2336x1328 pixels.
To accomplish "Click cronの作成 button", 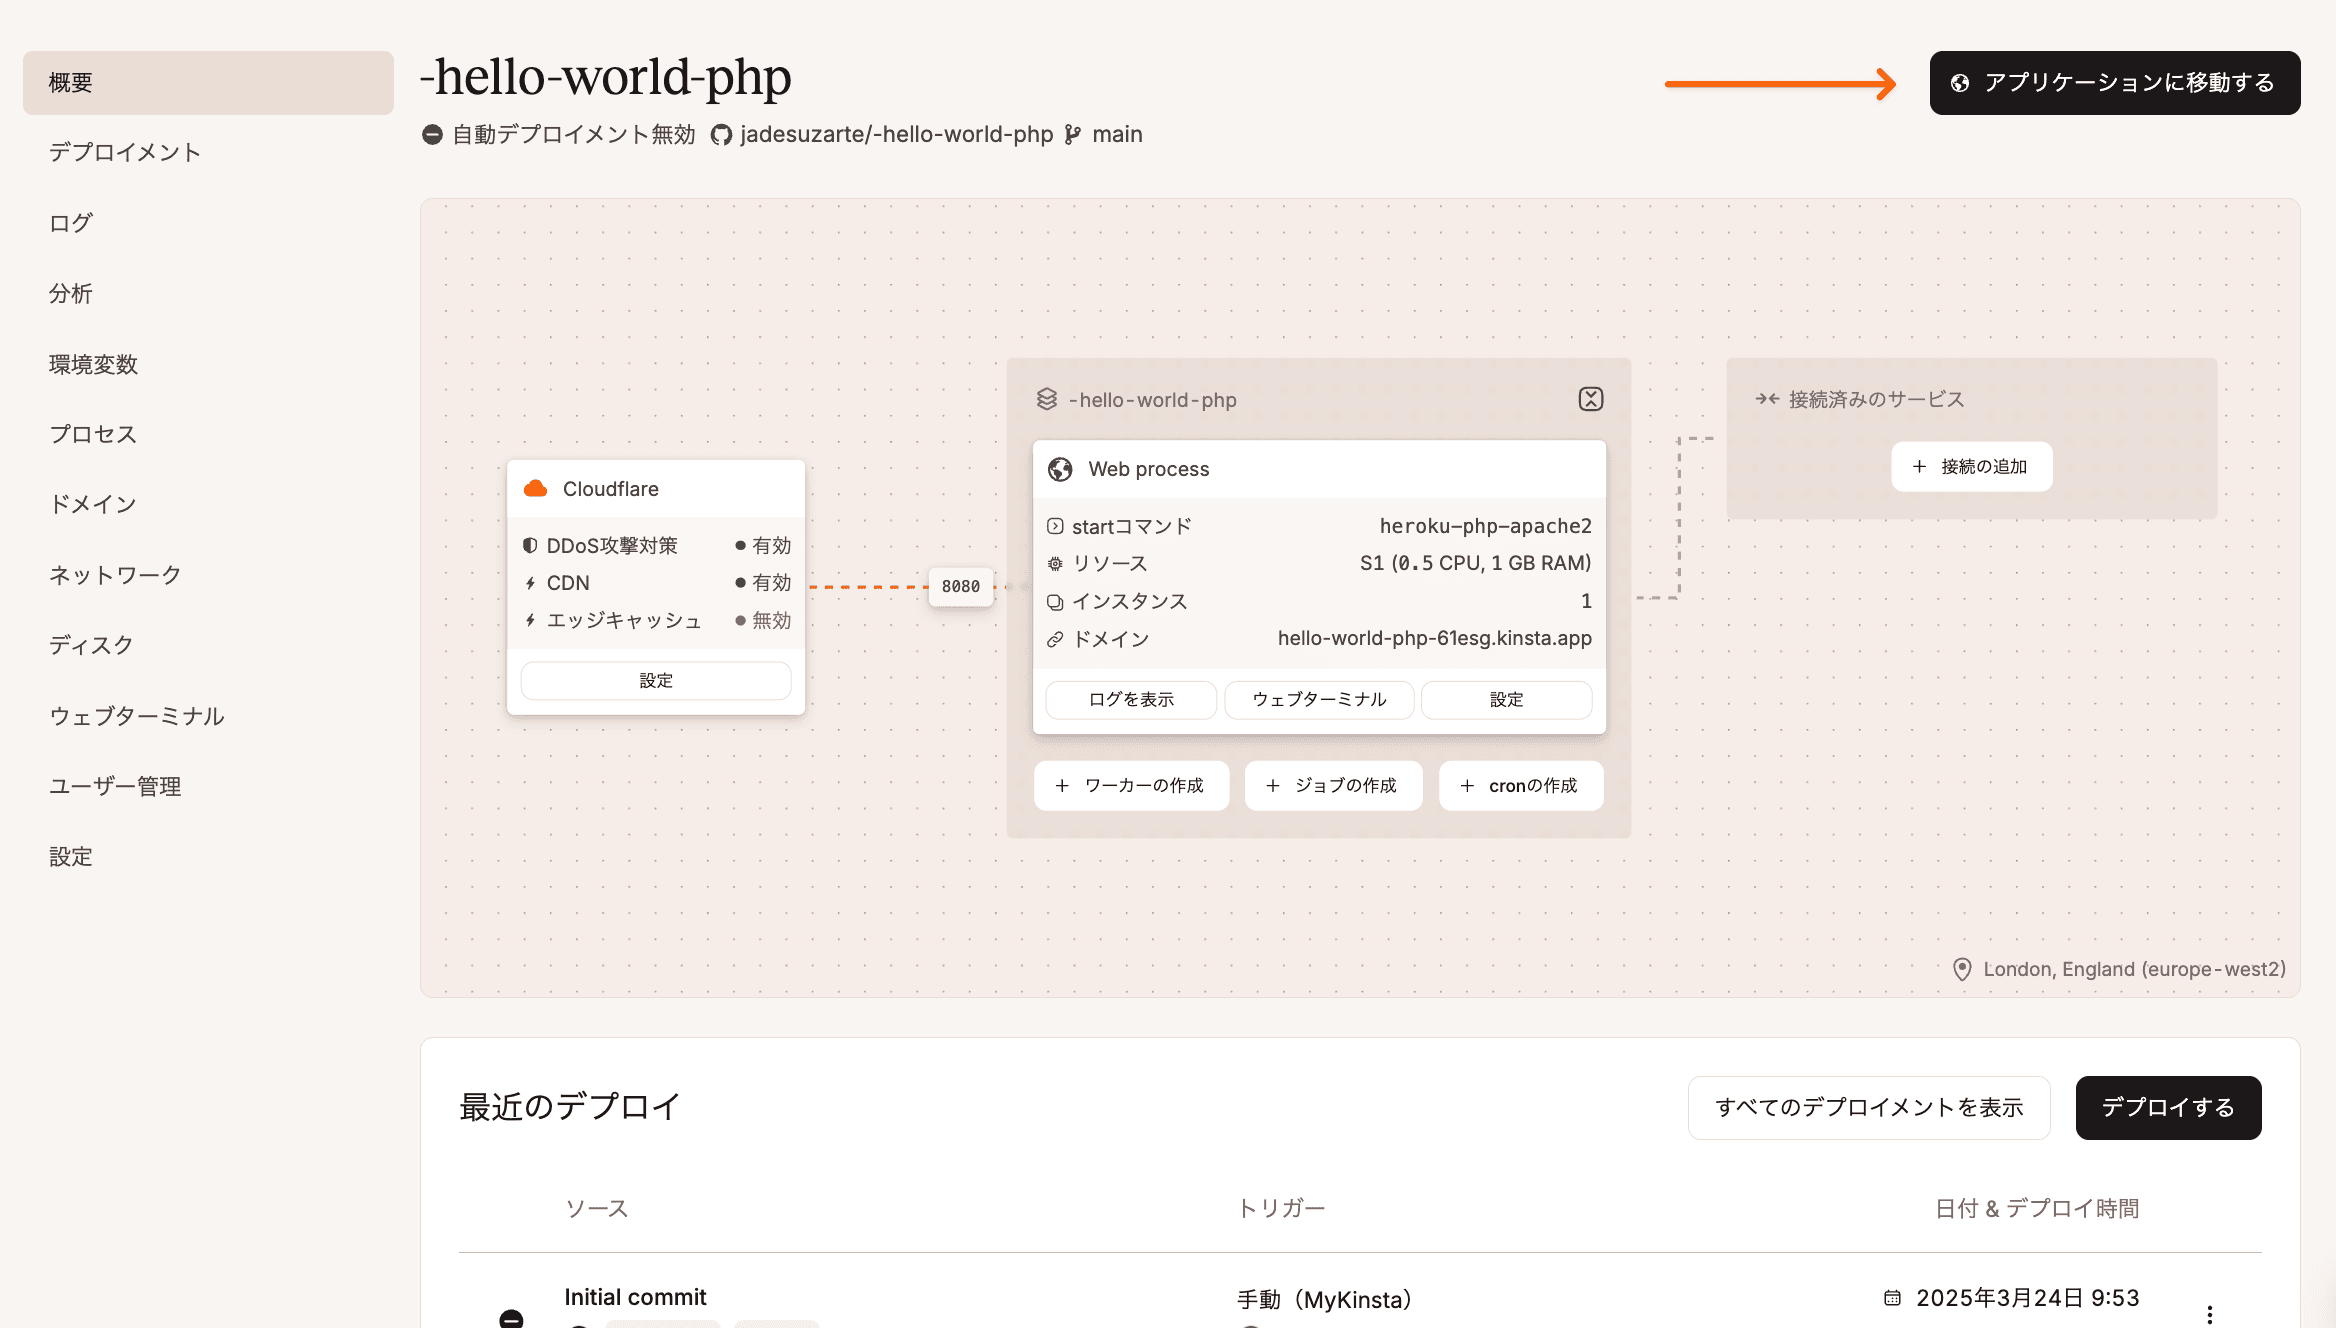I will (x=1521, y=785).
